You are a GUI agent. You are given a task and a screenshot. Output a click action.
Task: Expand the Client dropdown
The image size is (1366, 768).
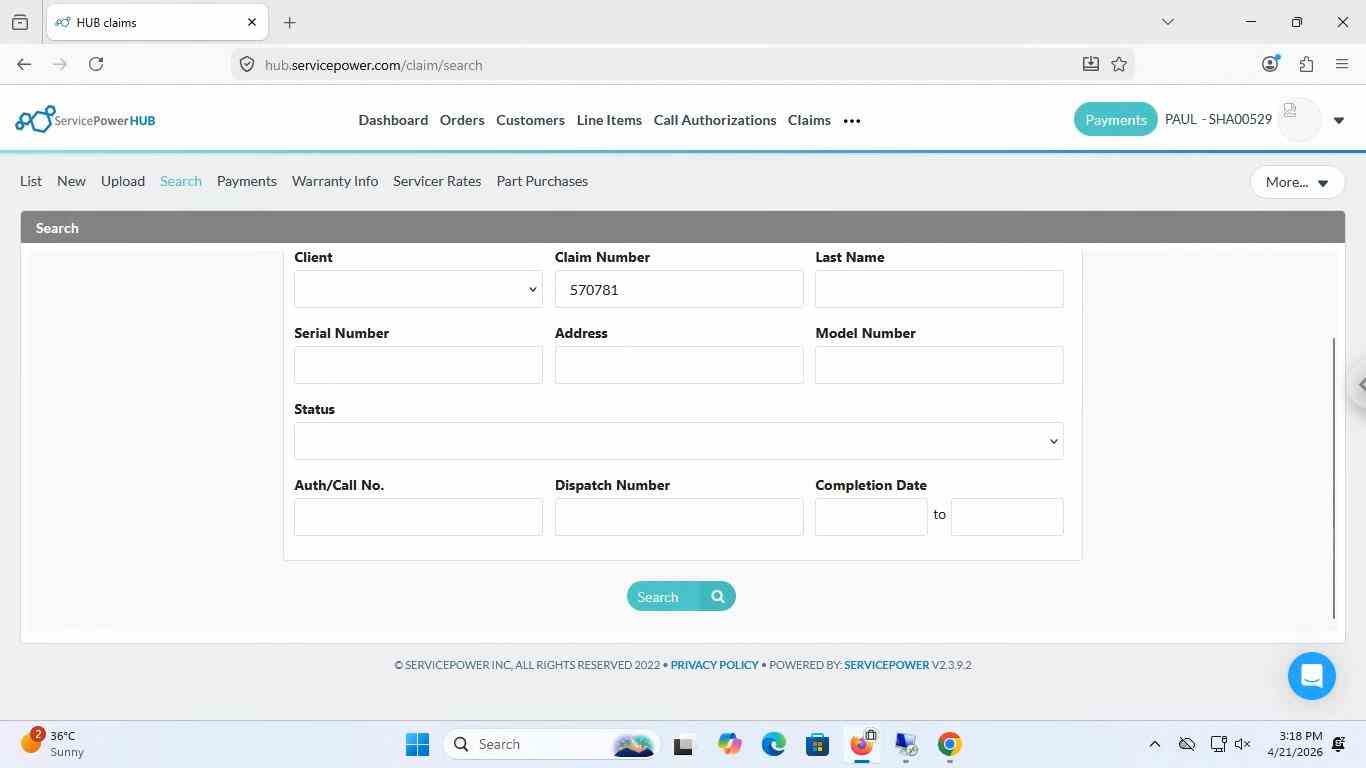coord(418,289)
